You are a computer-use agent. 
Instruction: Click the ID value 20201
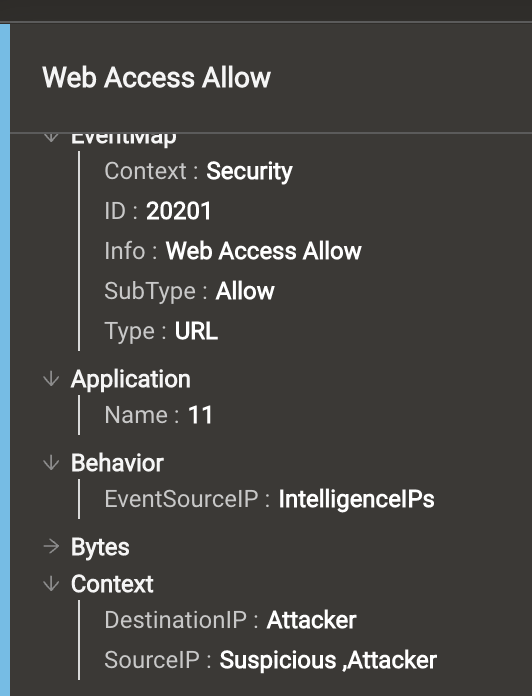(x=178, y=211)
